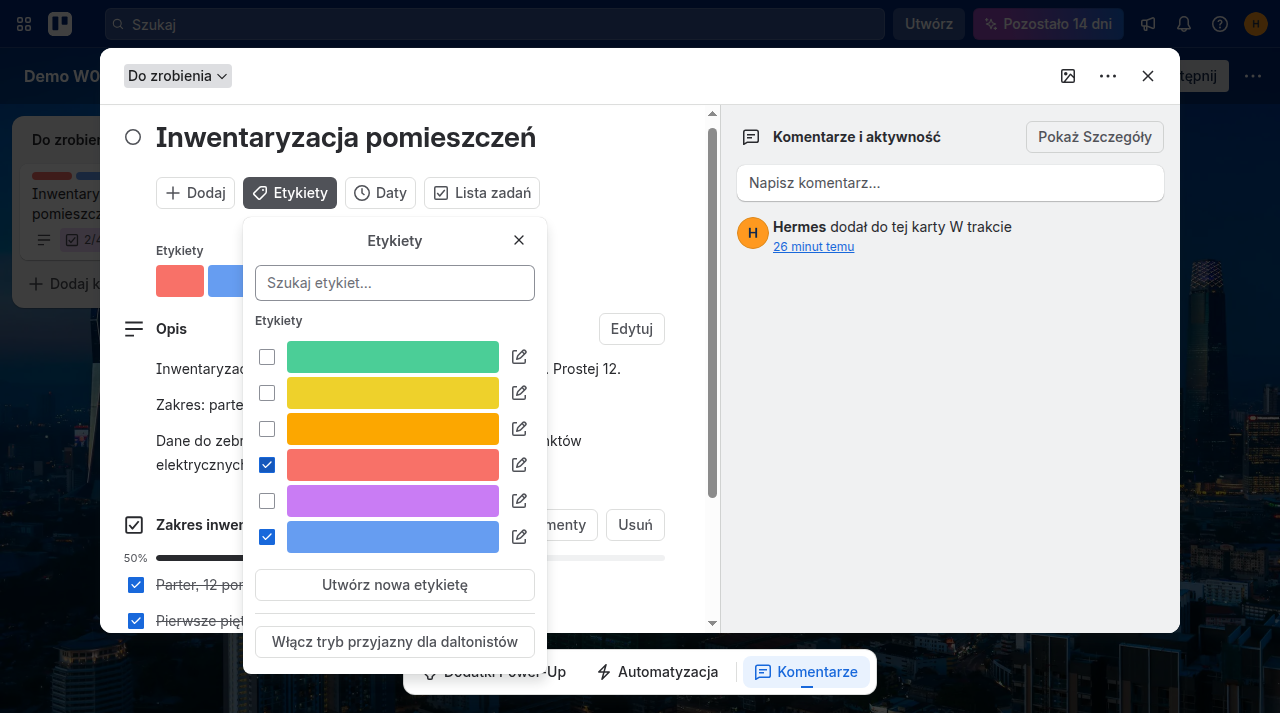Viewport: 1280px width, 713px height.
Task: Toggle the yellow label checkbox
Action: [x=267, y=393]
